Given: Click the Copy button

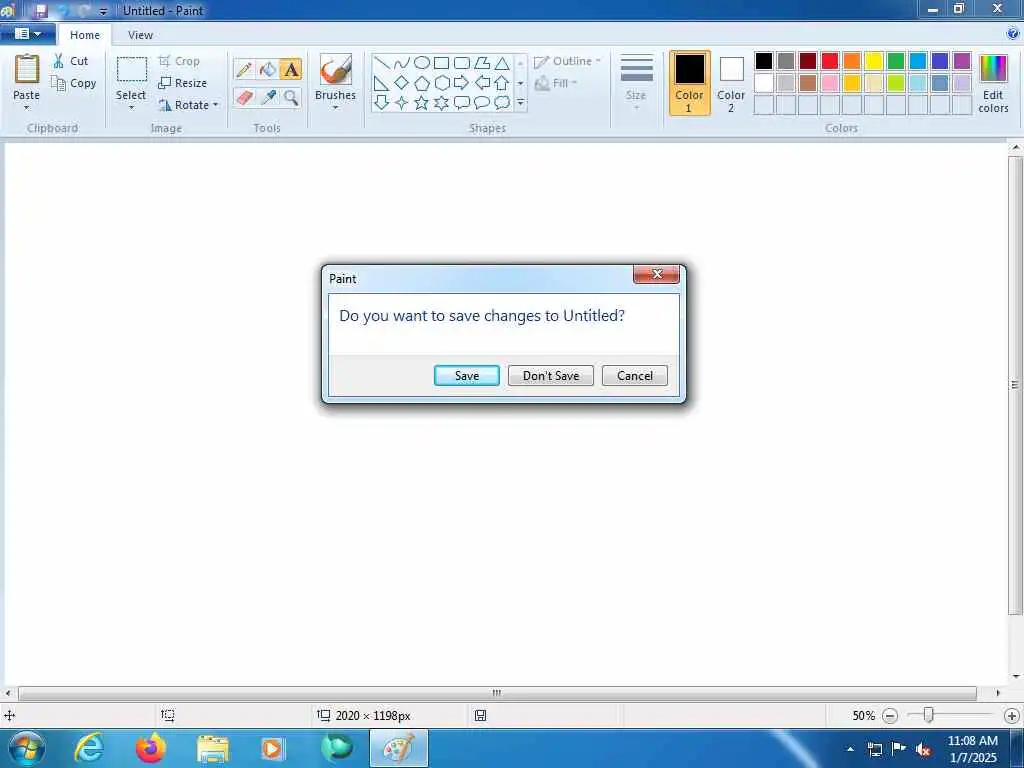Looking at the screenshot, I should tap(73, 83).
